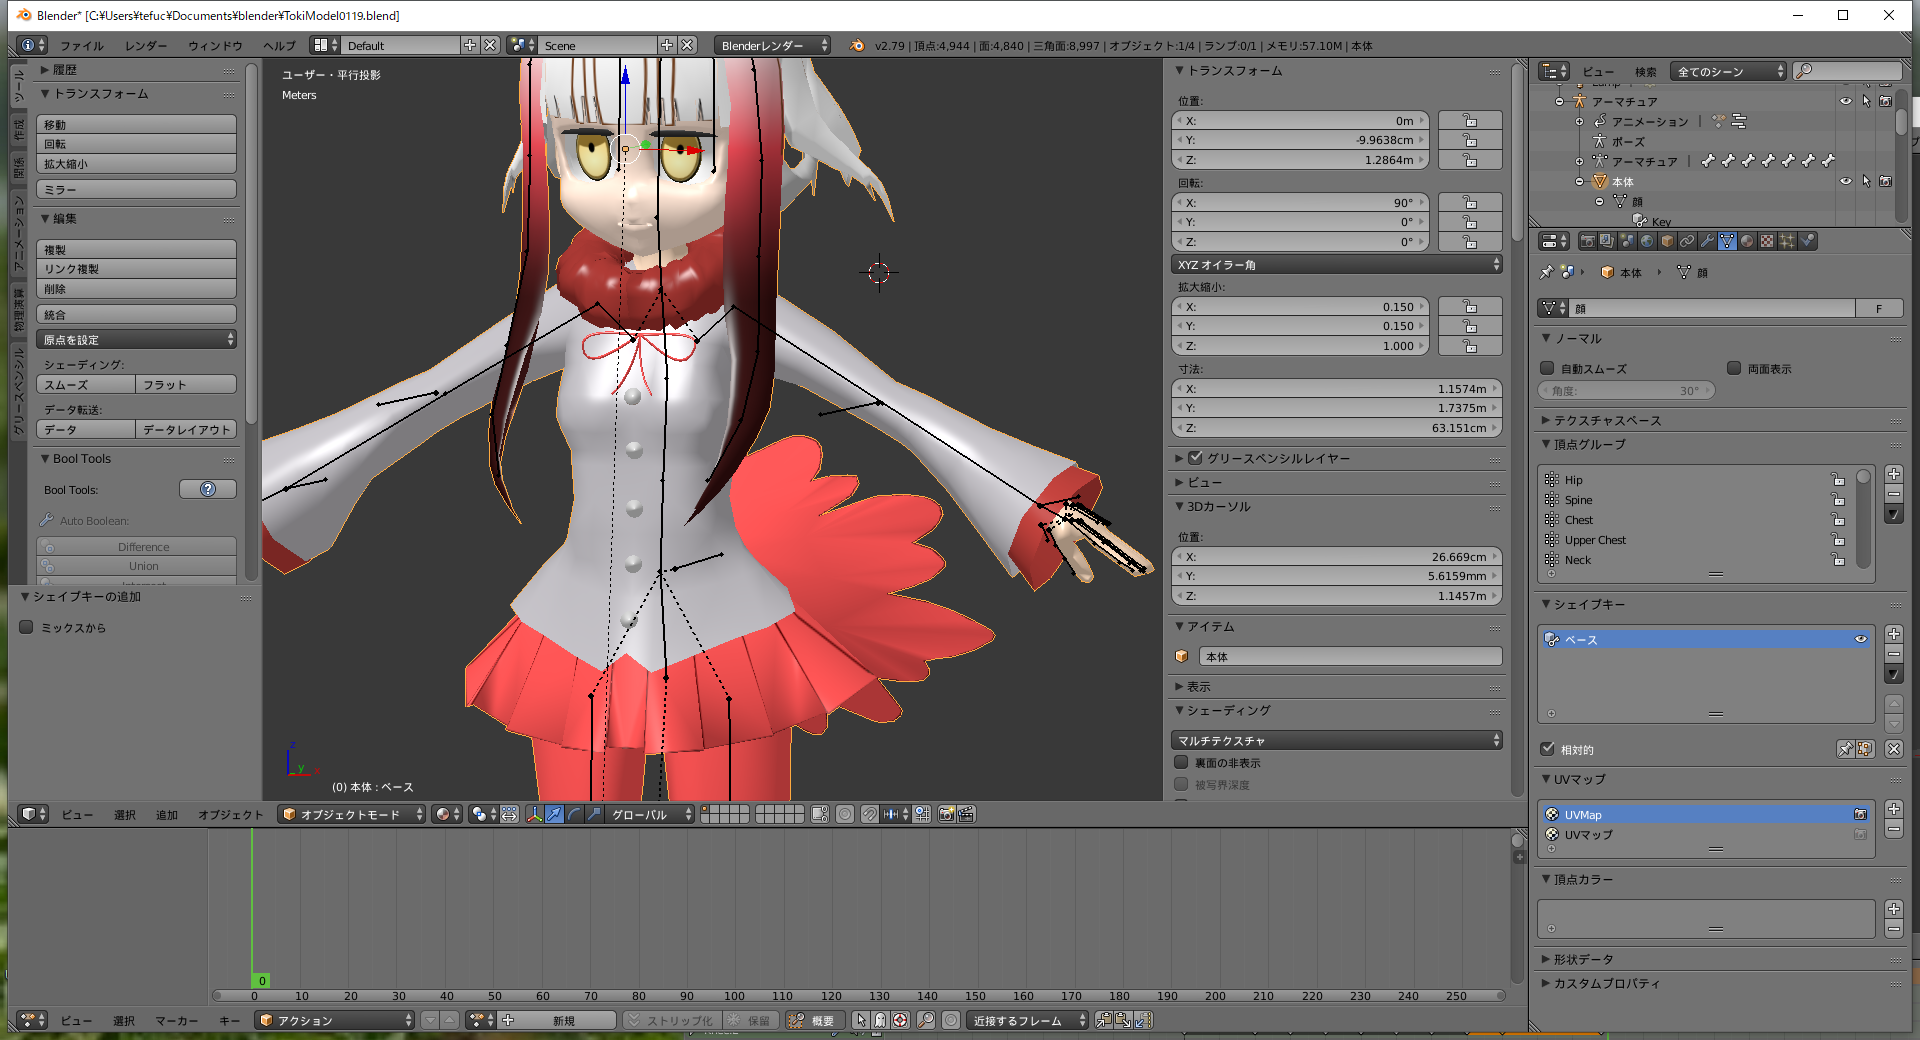The image size is (1920, 1040).
Task: Enable the 裏面の非表示 checkbox
Action: (1181, 762)
